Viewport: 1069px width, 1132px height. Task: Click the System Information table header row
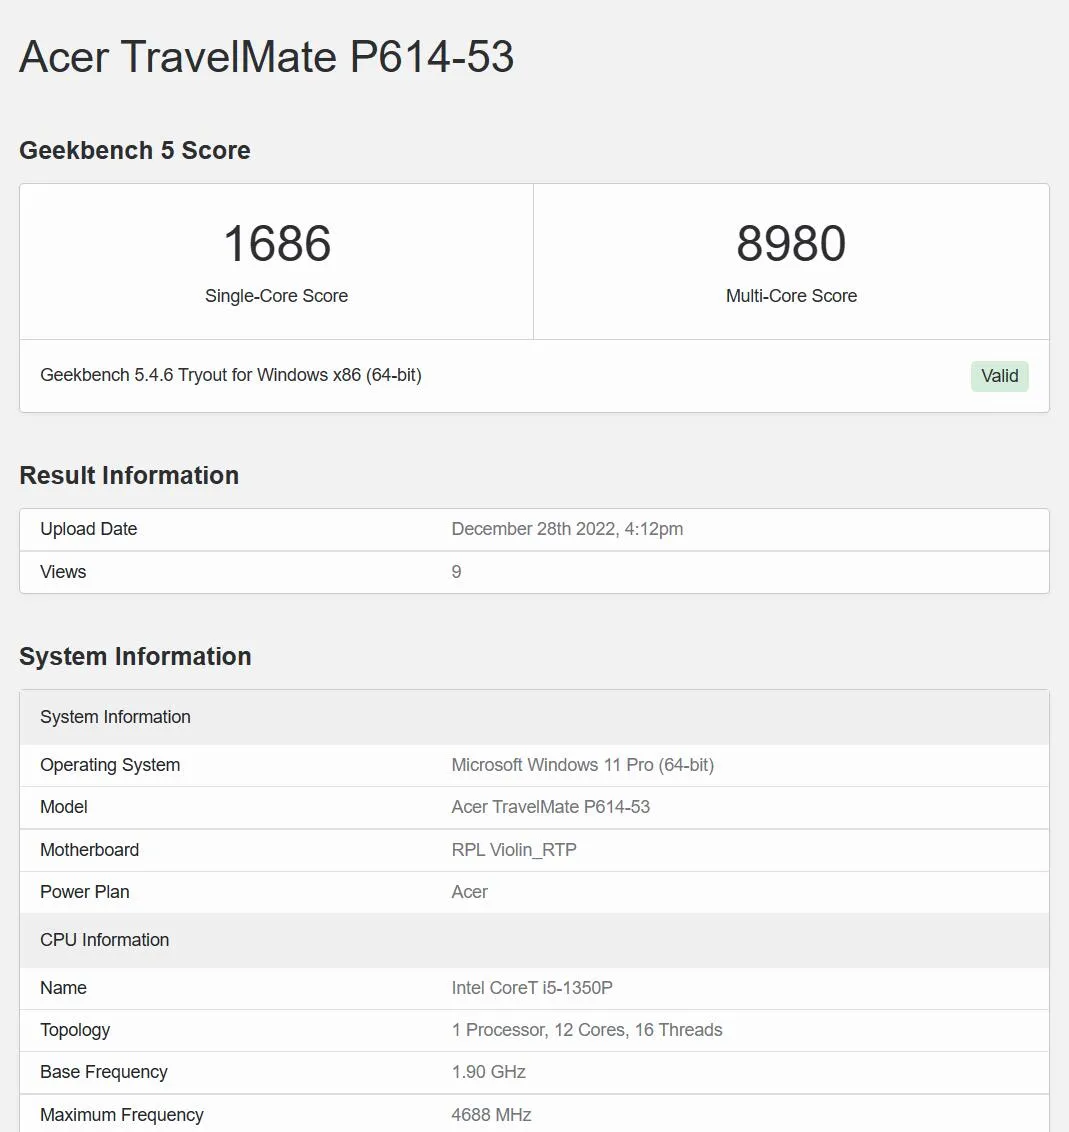coord(534,717)
